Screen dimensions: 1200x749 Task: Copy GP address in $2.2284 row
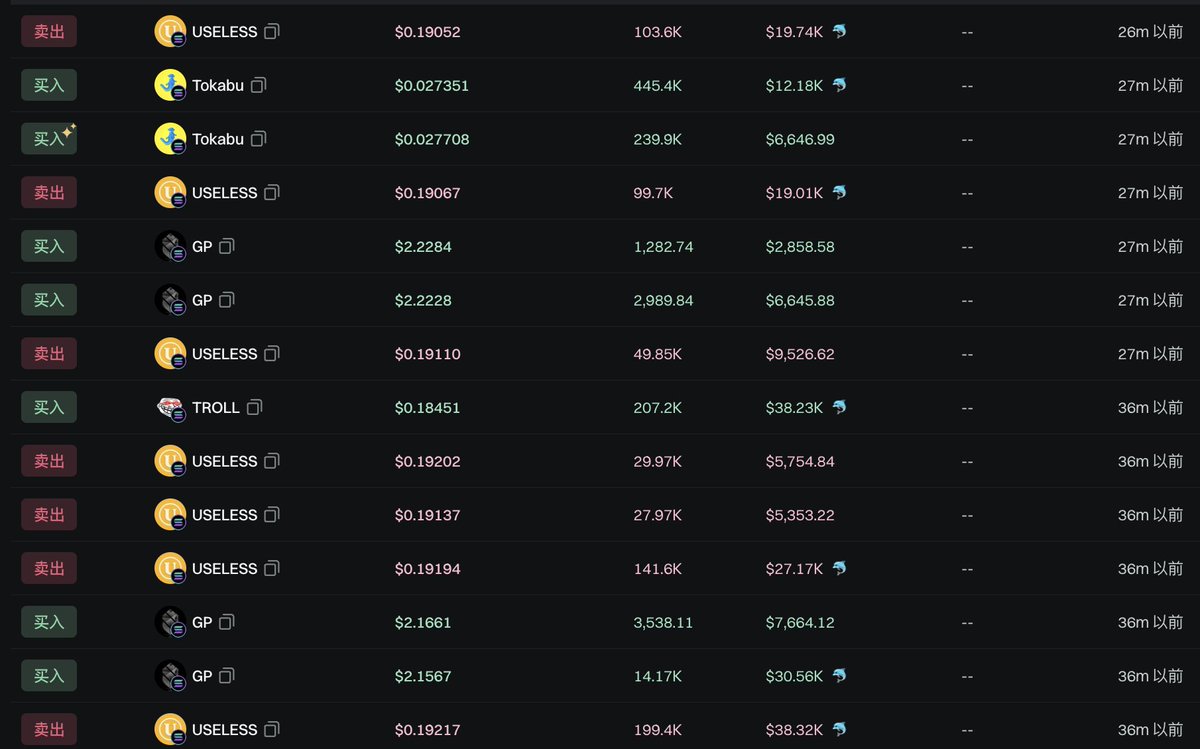[x=227, y=246]
